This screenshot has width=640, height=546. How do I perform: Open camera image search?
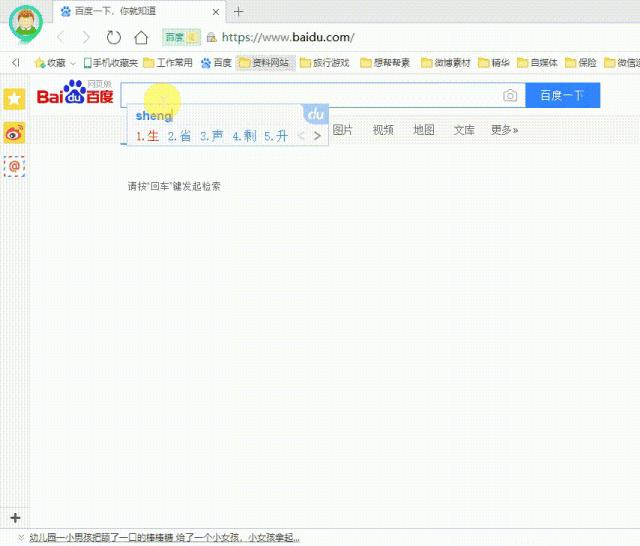point(510,95)
